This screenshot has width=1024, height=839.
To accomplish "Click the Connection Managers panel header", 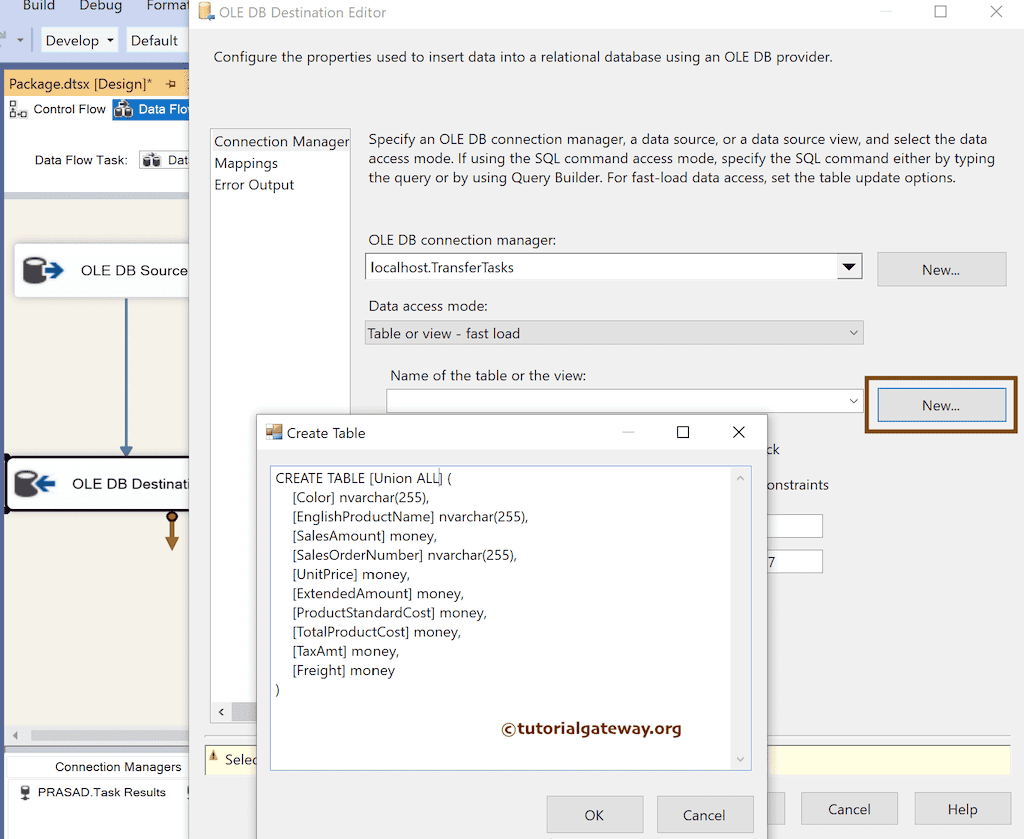I will click(x=118, y=767).
